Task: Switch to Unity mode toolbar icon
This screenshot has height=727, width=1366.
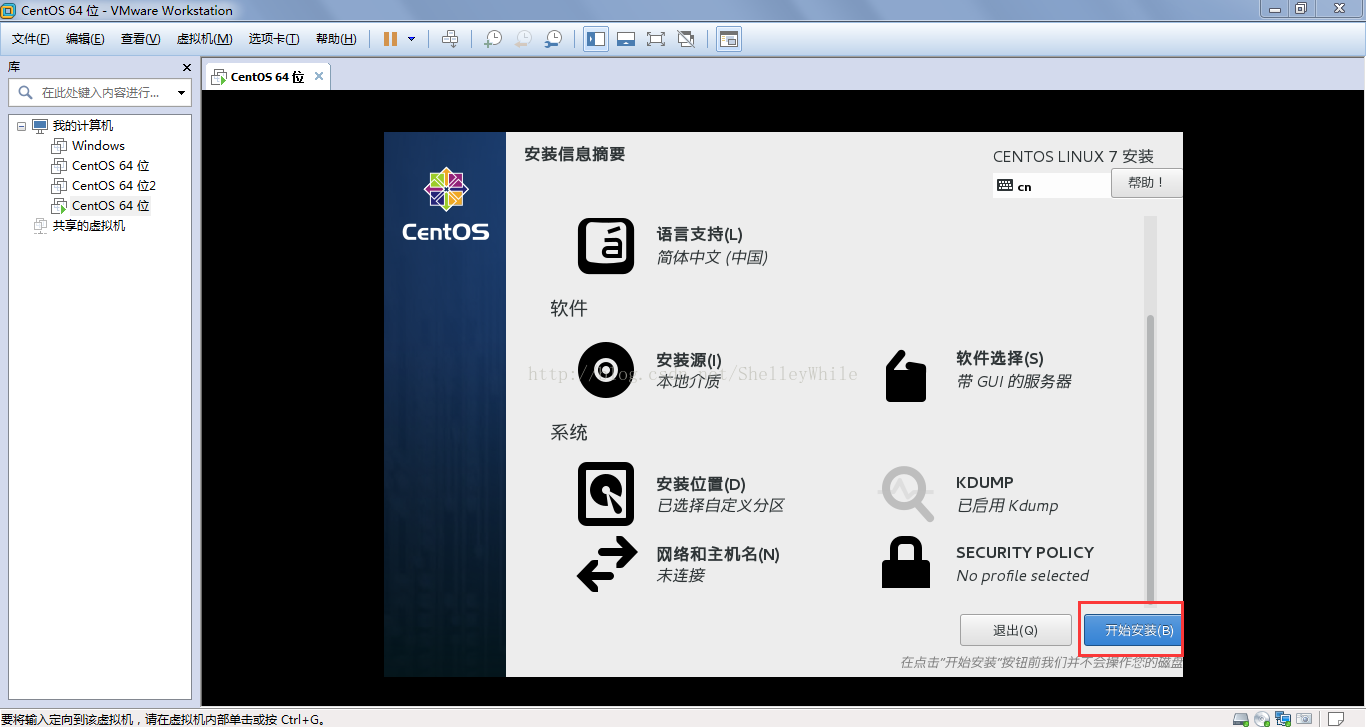Action: coord(686,39)
